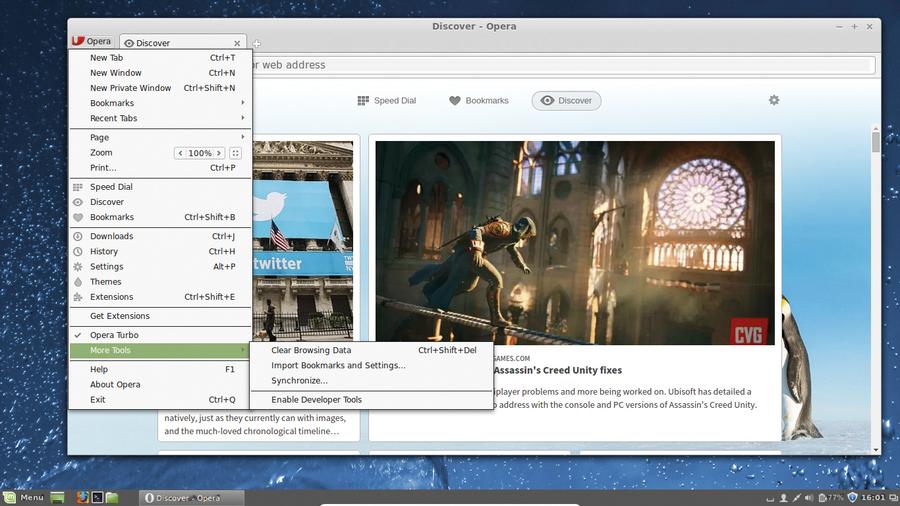Click the network tray icon
900x506 pixels.
(796, 498)
